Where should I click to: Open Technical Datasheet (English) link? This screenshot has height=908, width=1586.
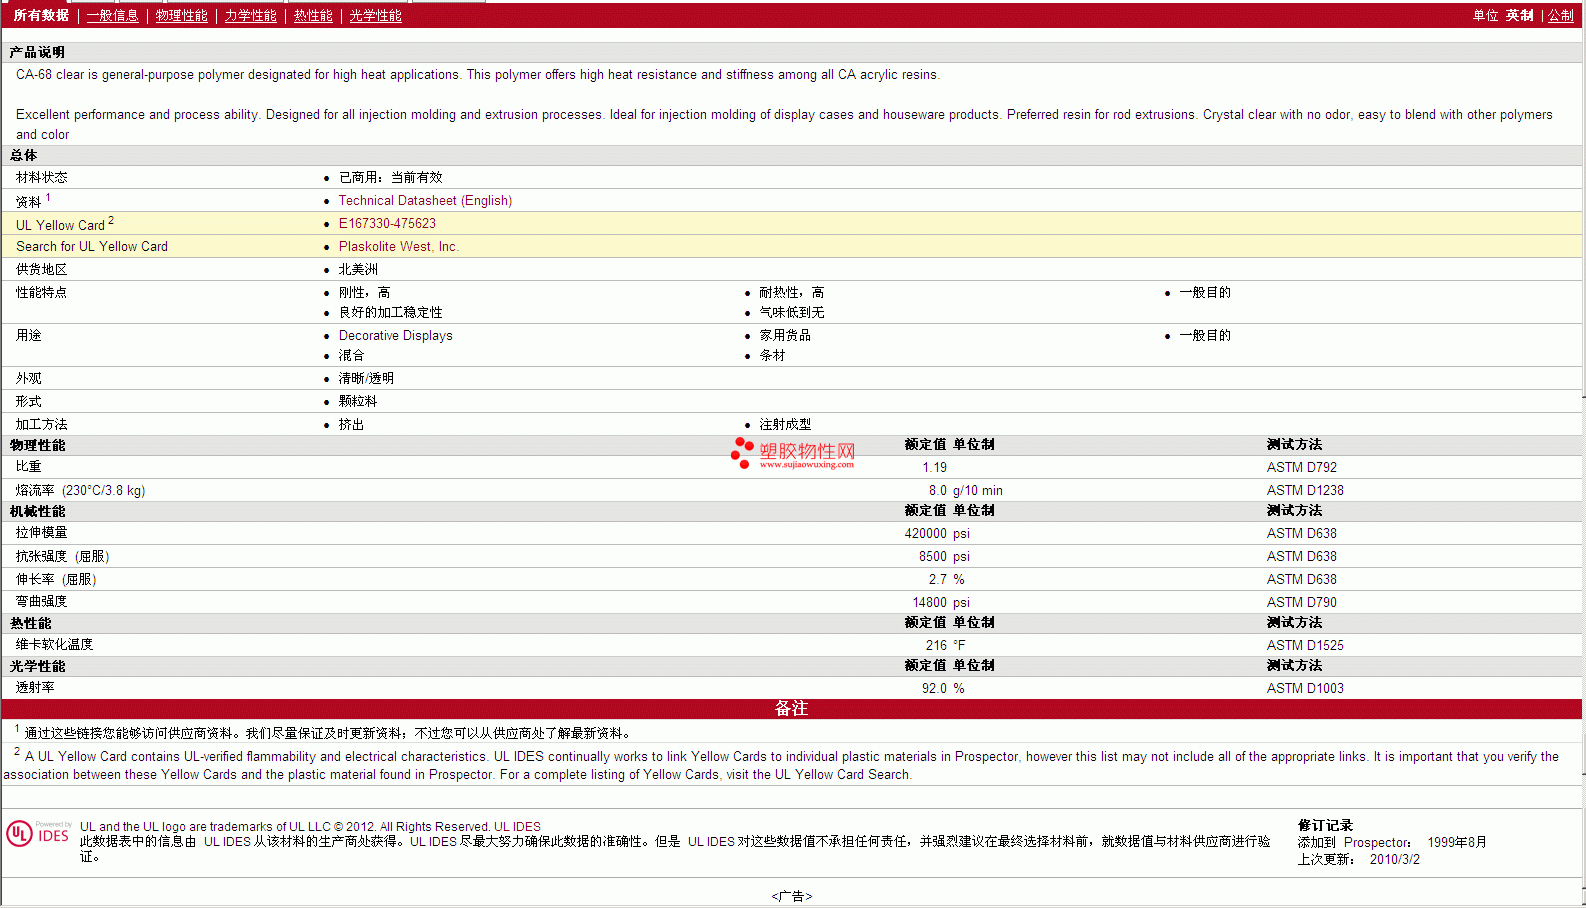(425, 200)
